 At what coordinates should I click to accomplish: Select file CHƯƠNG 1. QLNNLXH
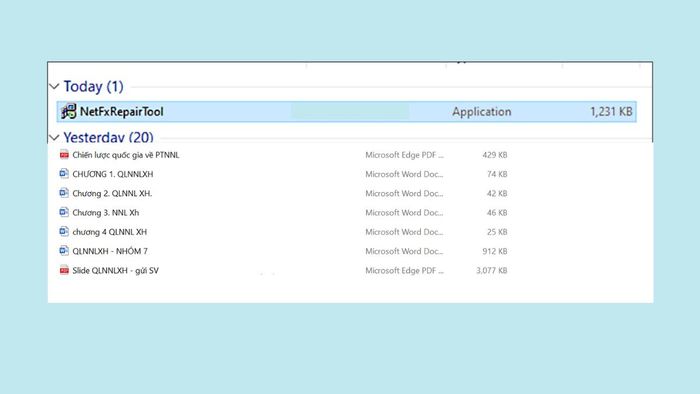[112, 174]
